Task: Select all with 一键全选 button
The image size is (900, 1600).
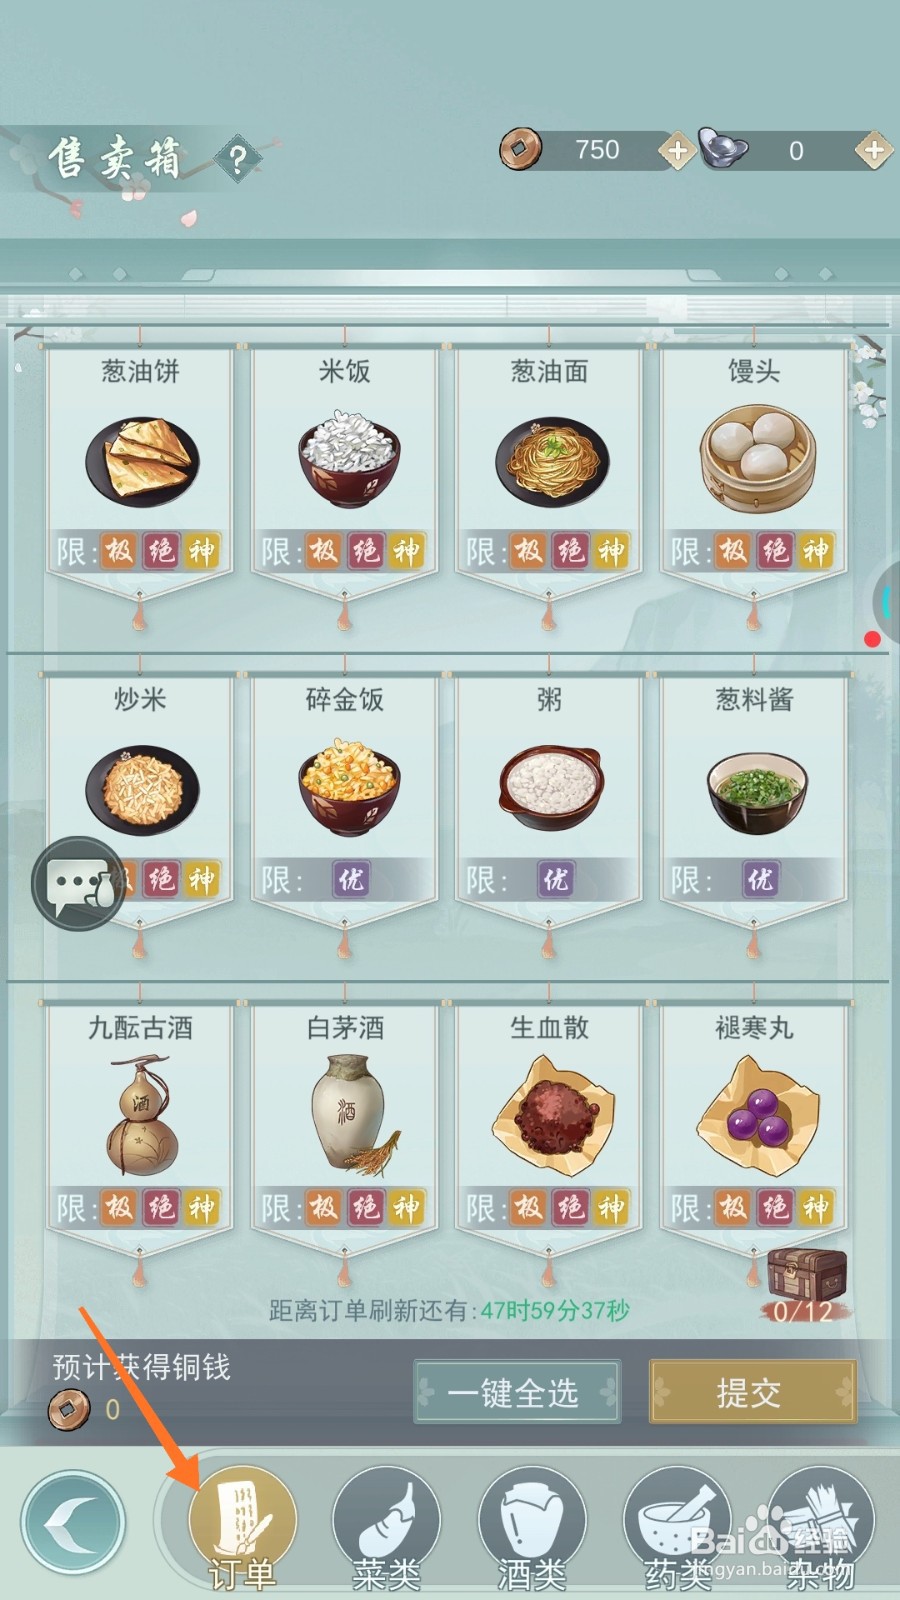Action: click(x=517, y=1391)
